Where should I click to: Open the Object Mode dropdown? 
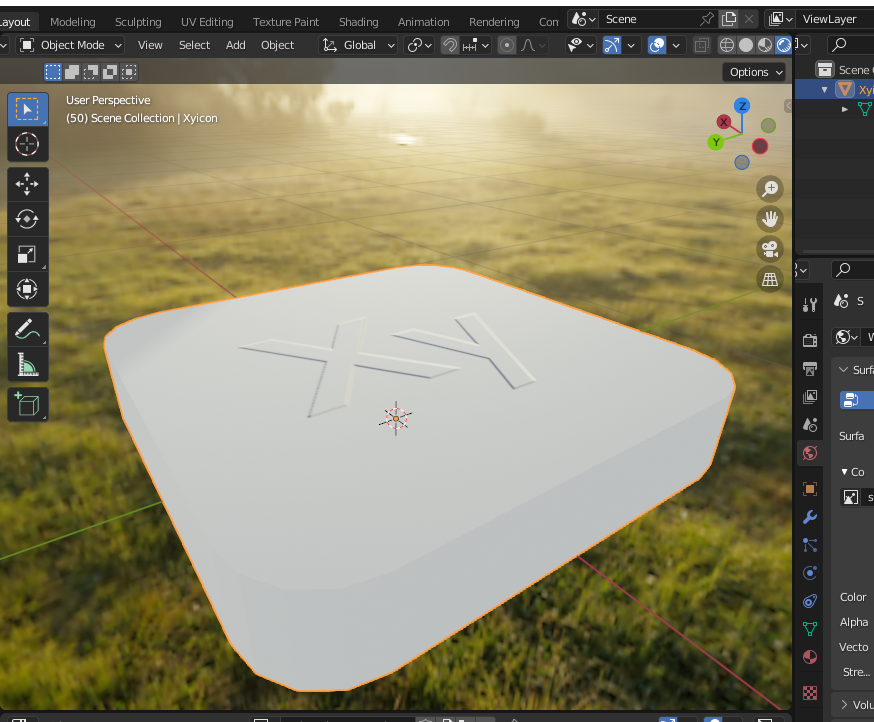pyautogui.click(x=68, y=44)
